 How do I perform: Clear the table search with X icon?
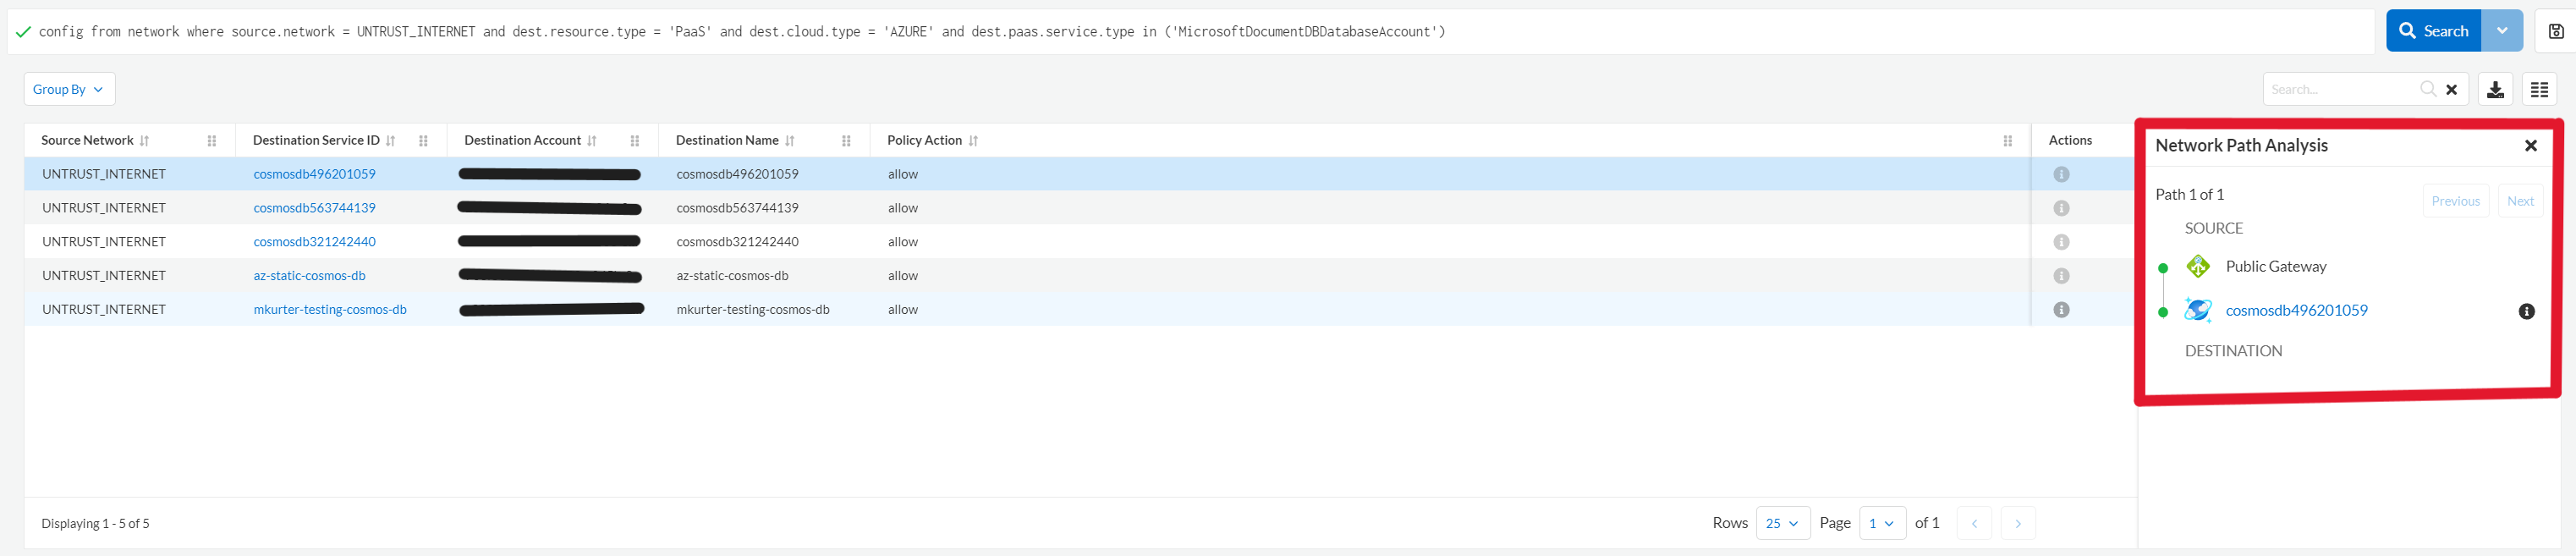[x=2451, y=89]
